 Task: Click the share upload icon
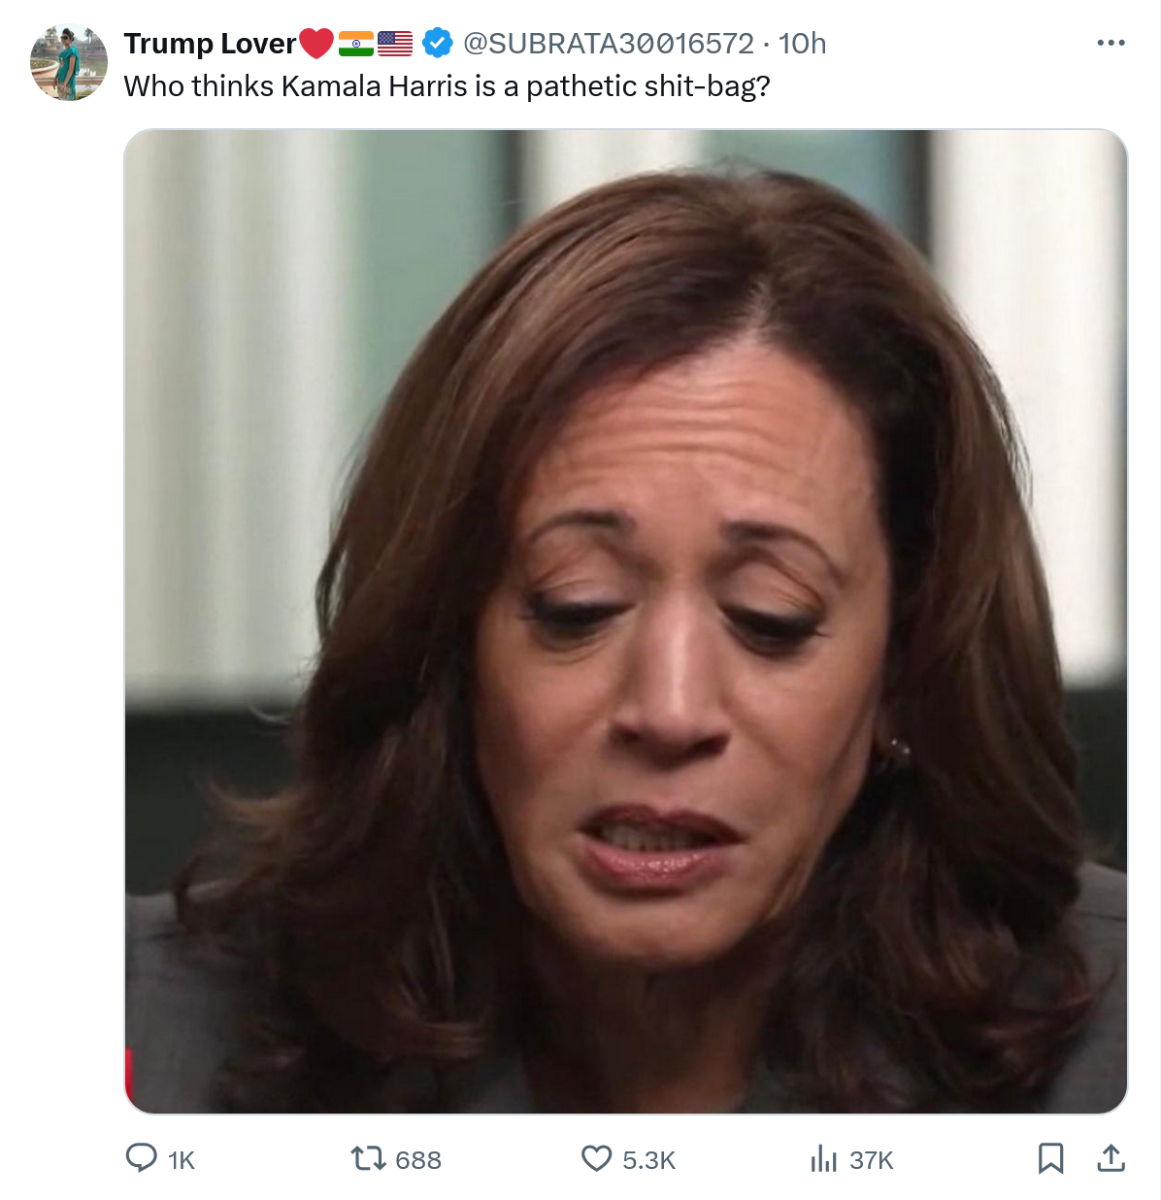[1111, 1159]
